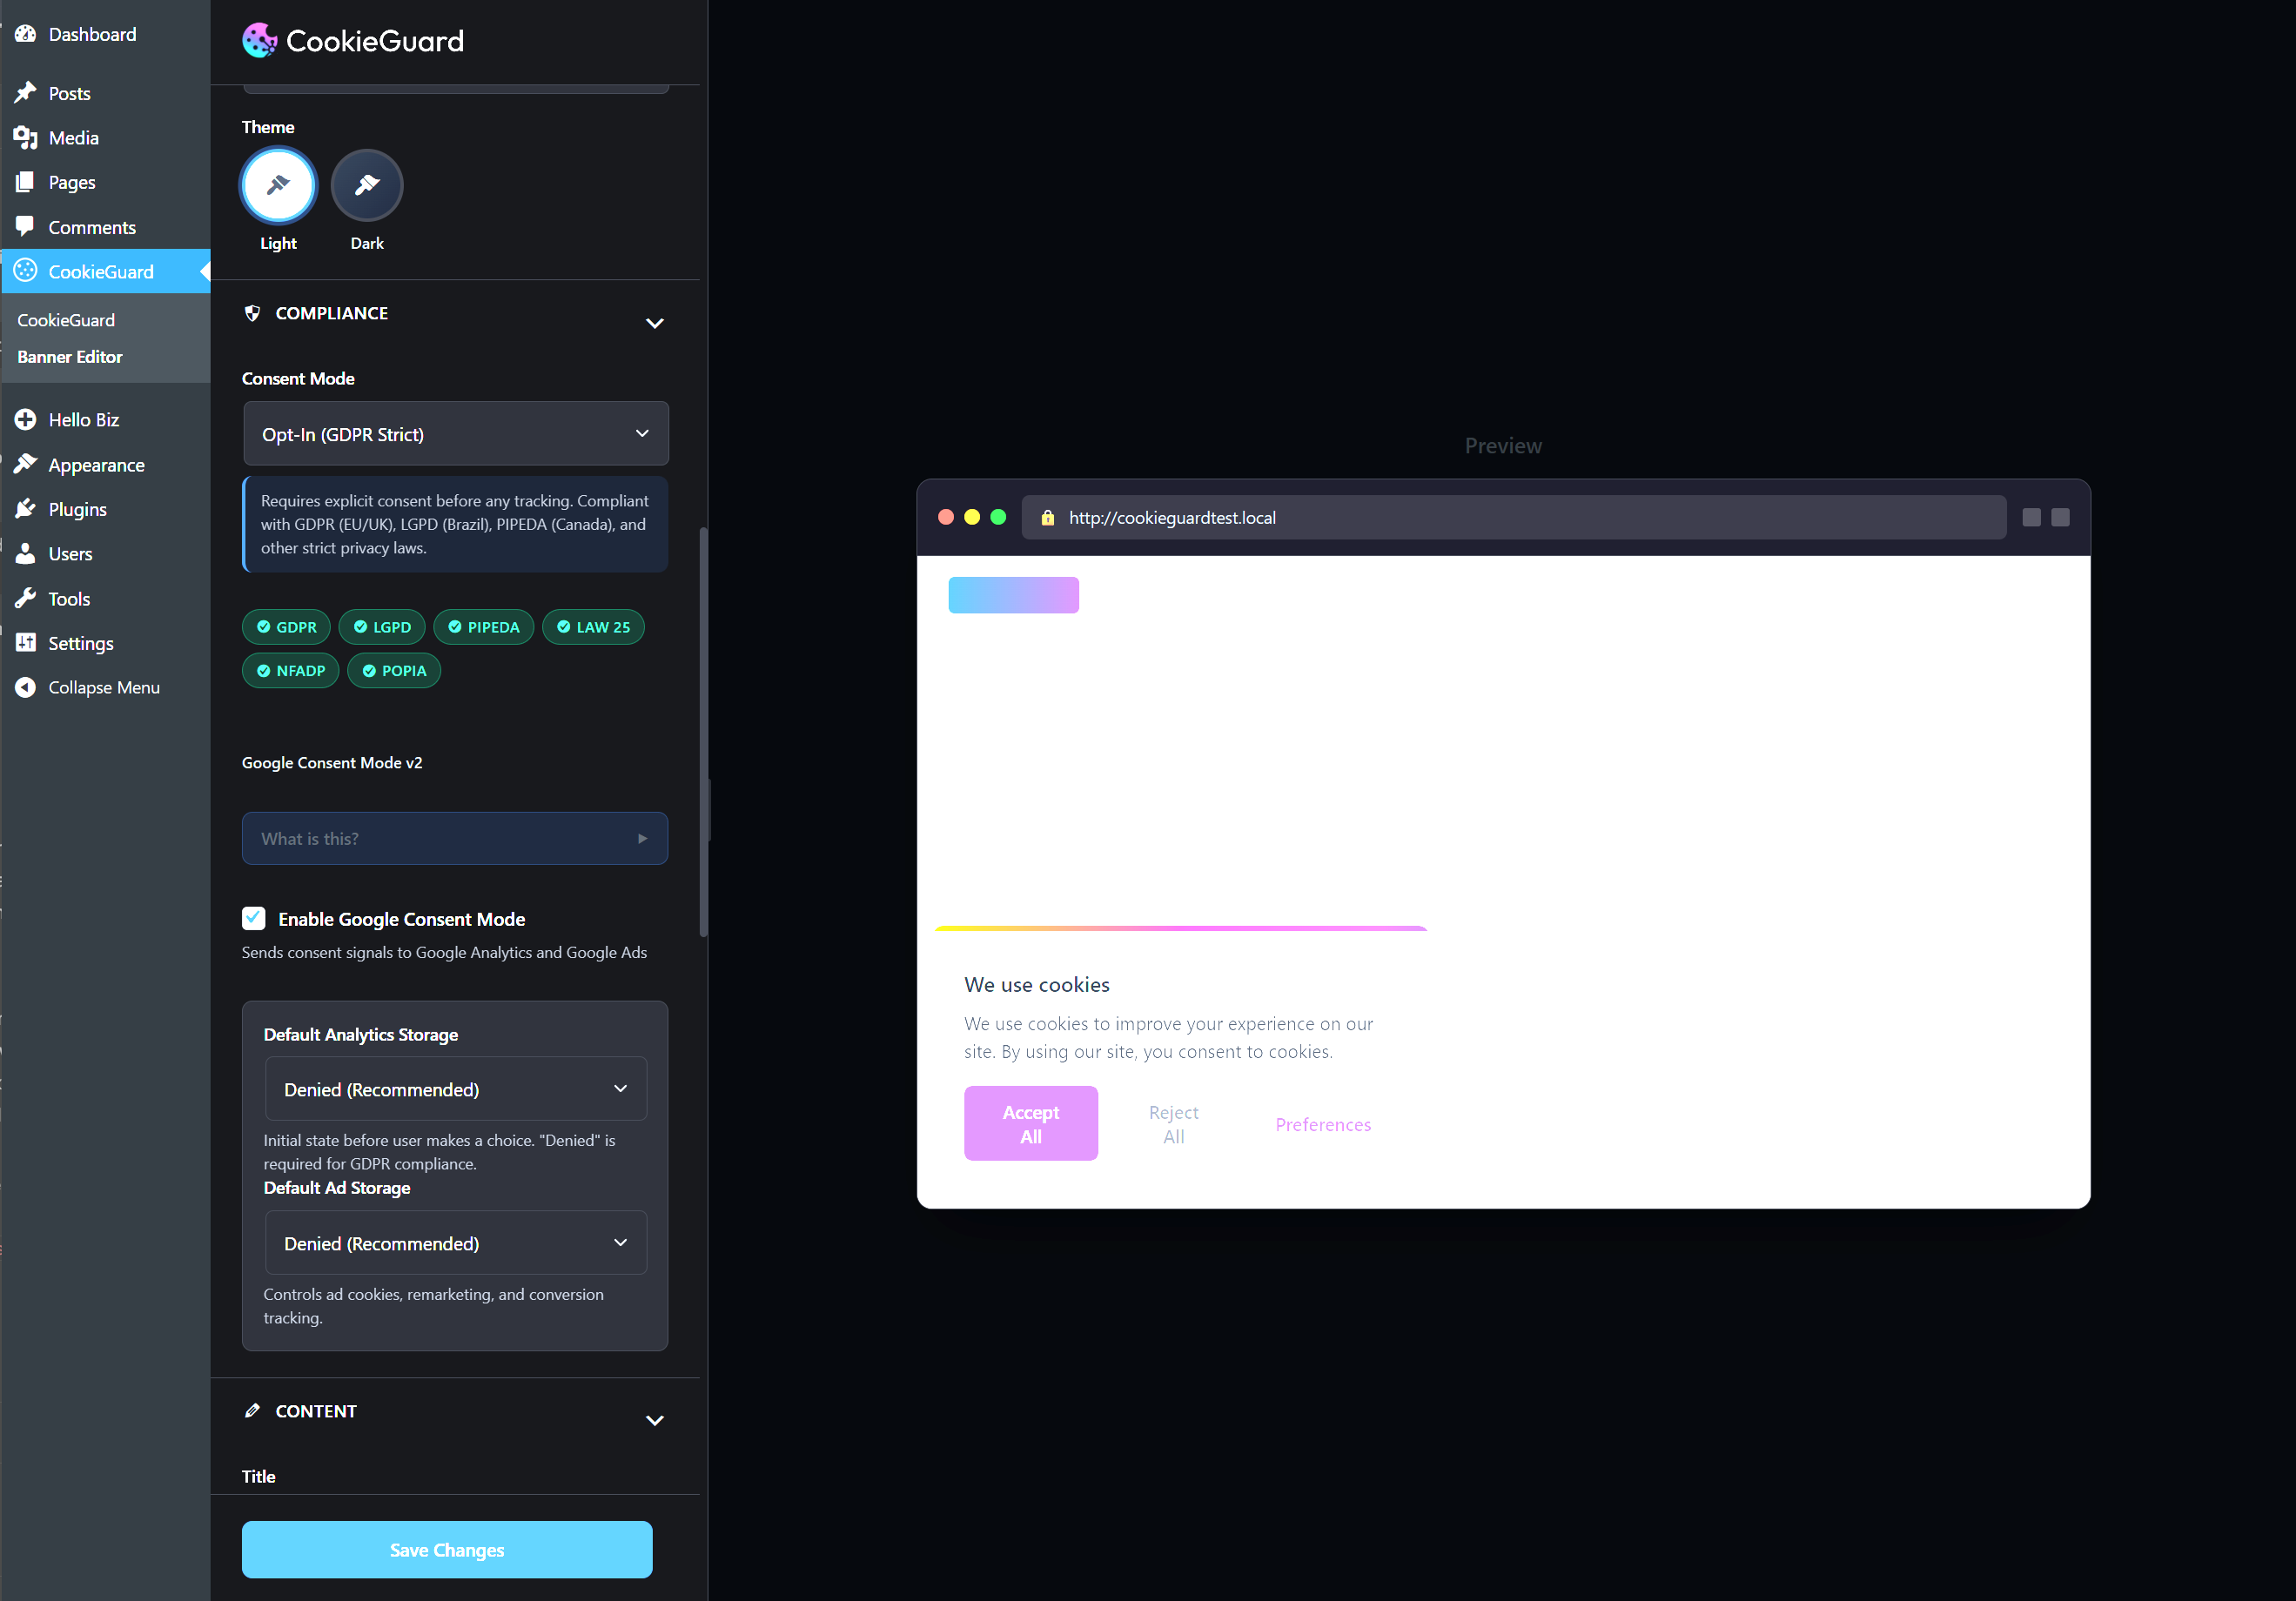The width and height of the screenshot is (2296, 1601).
Task: Click the Save Changes button
Action: tap(446, 1549)
